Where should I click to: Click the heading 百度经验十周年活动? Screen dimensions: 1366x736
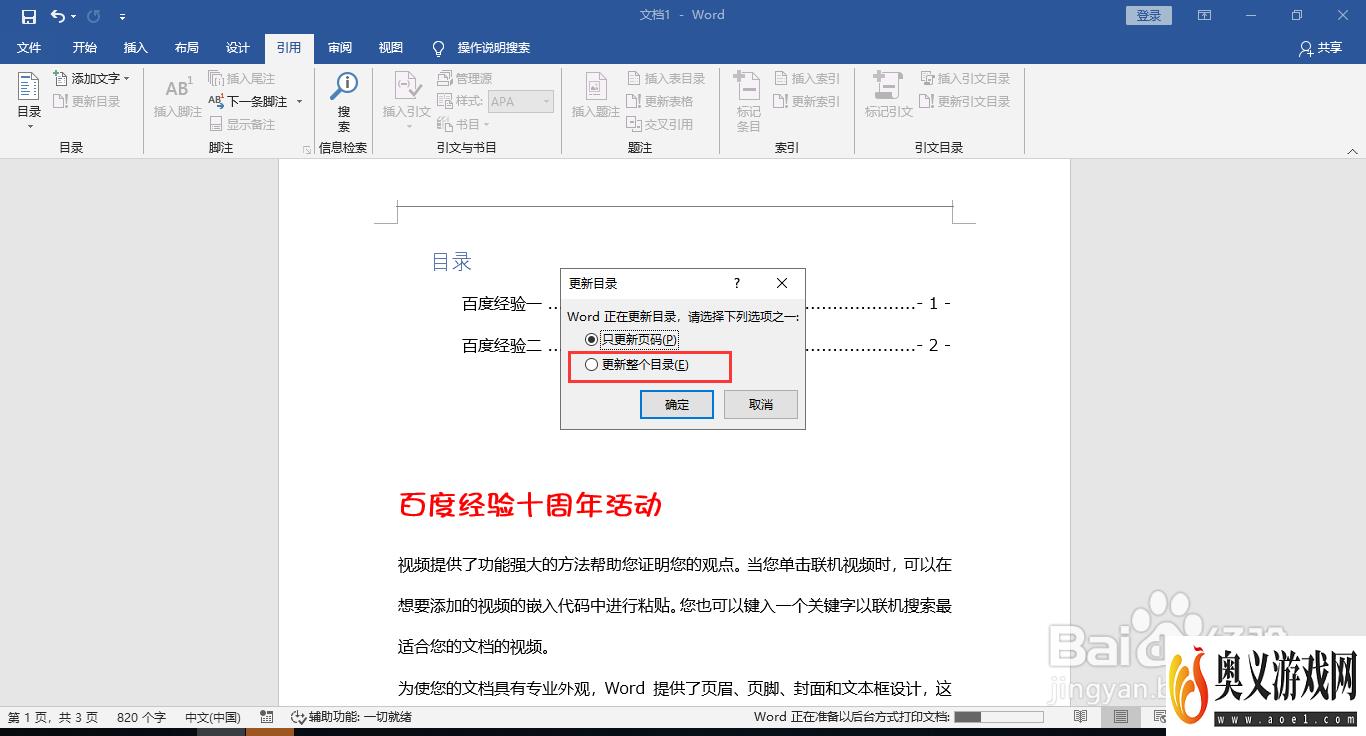pos(530,505)
